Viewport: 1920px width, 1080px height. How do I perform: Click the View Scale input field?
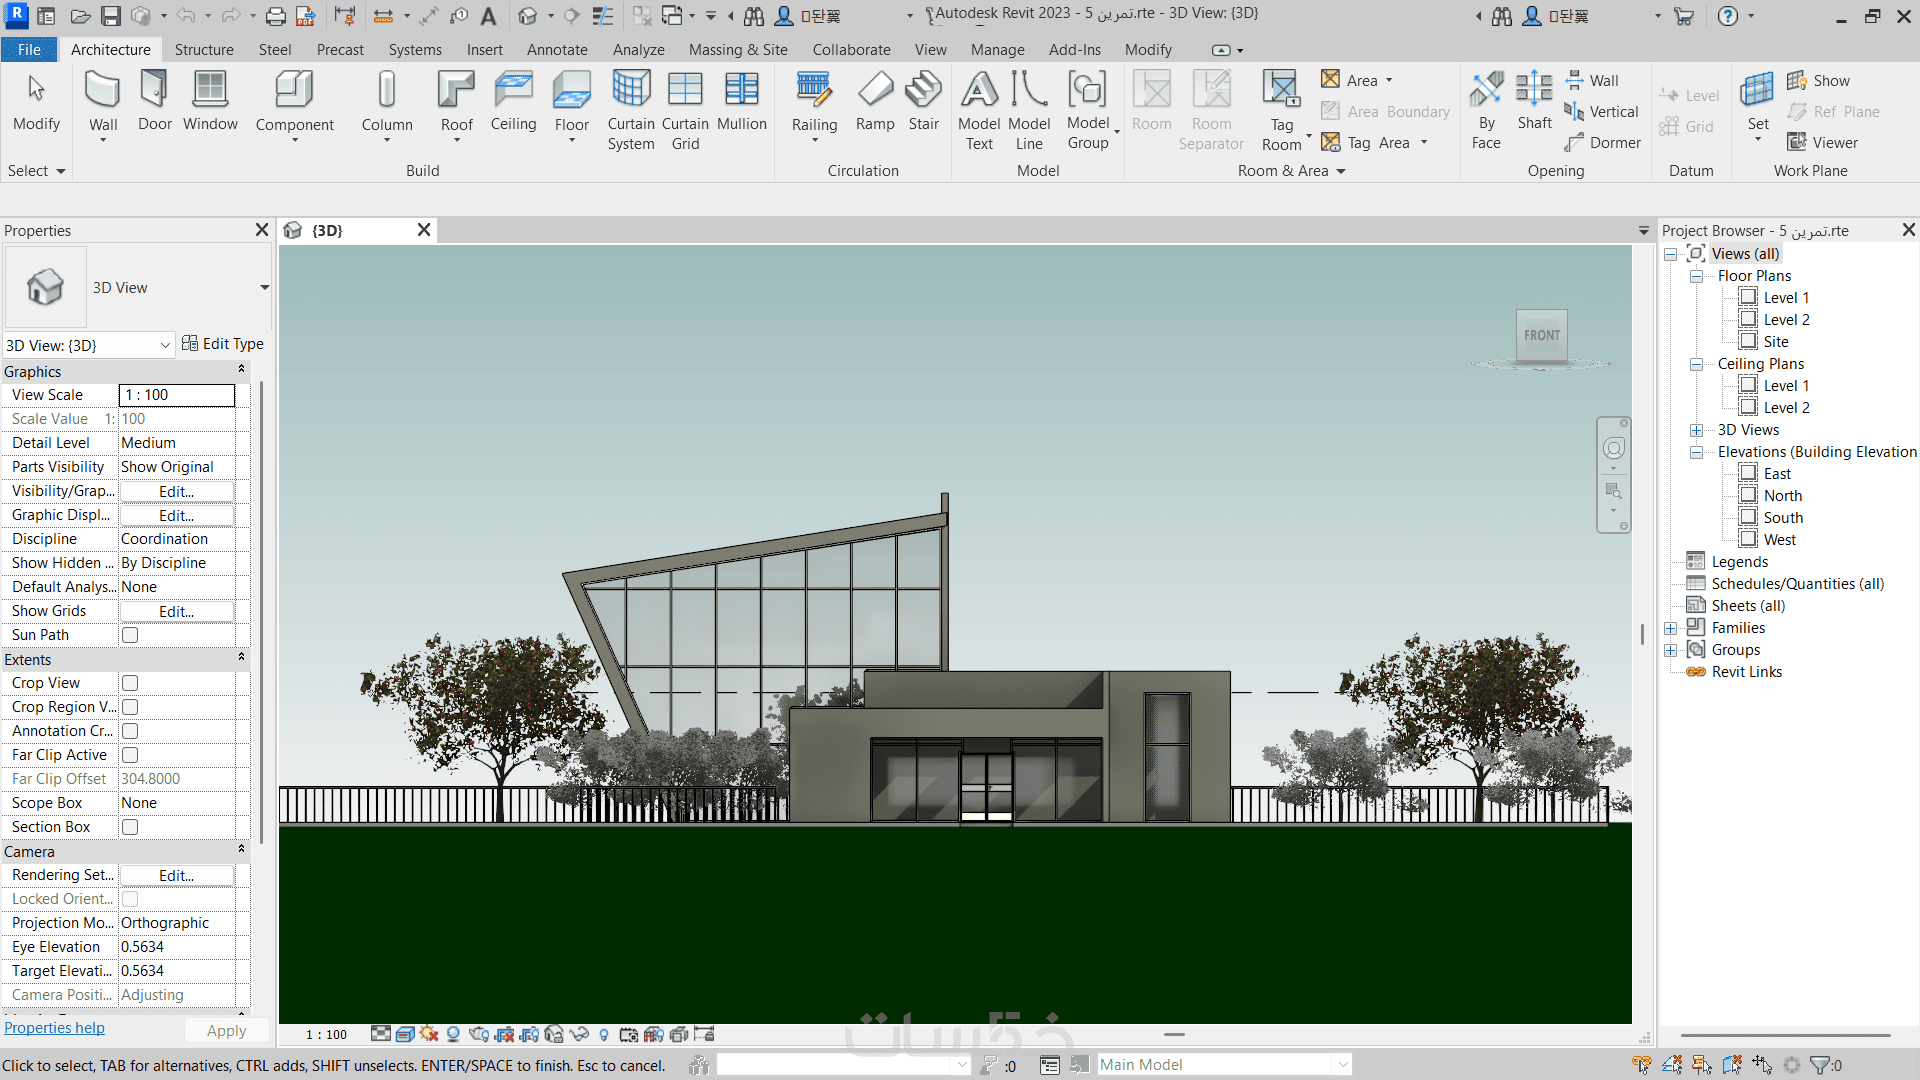177,395
